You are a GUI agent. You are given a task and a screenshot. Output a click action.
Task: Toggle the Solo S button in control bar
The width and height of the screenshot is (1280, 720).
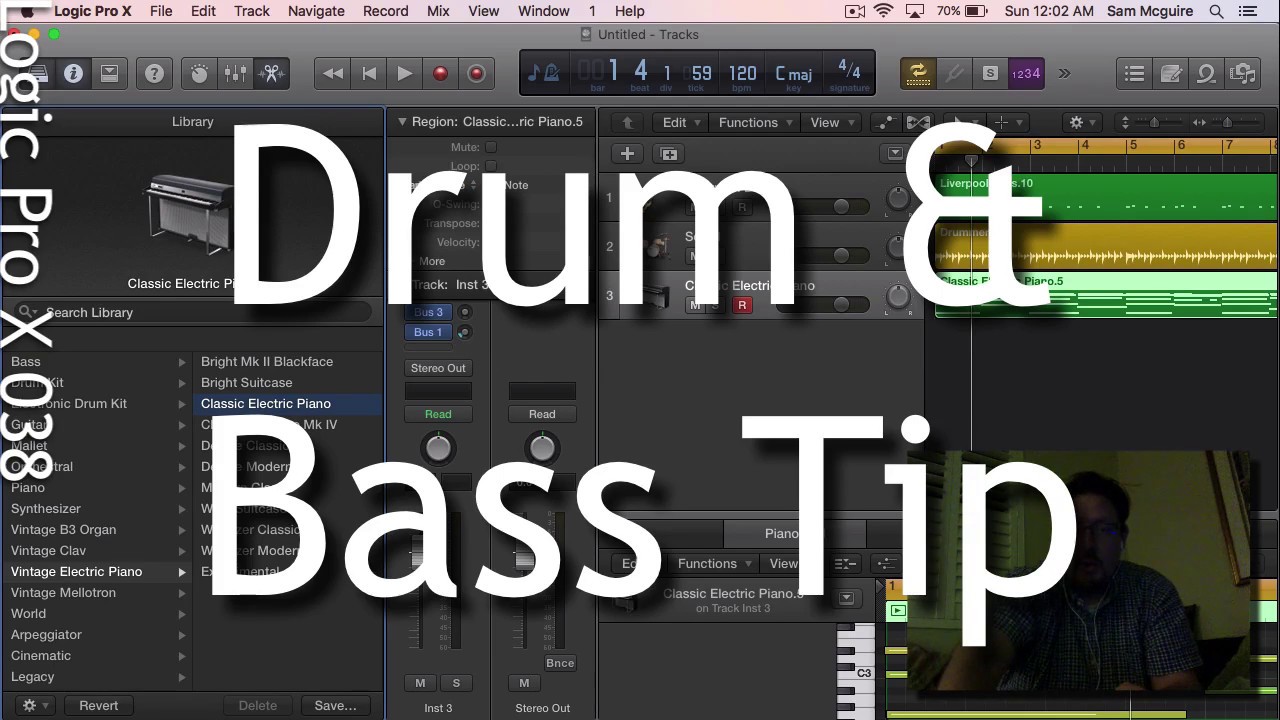click(990, 73)
